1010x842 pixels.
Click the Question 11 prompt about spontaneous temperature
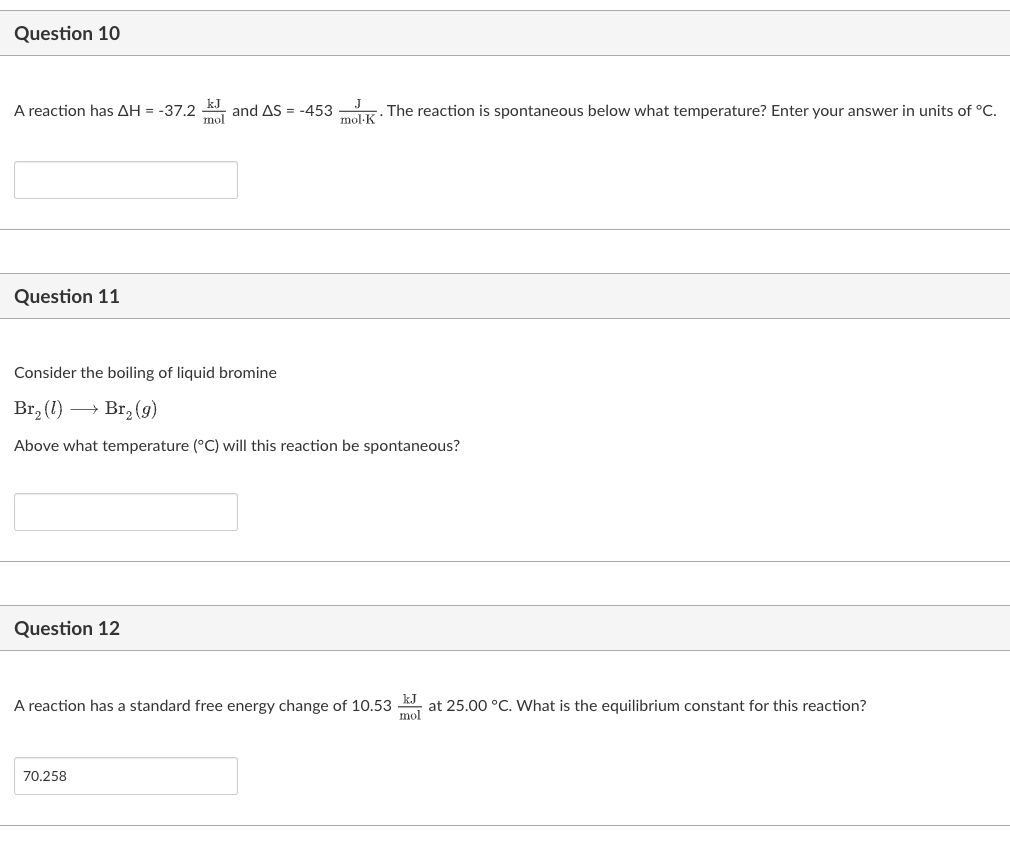point(237,445)
